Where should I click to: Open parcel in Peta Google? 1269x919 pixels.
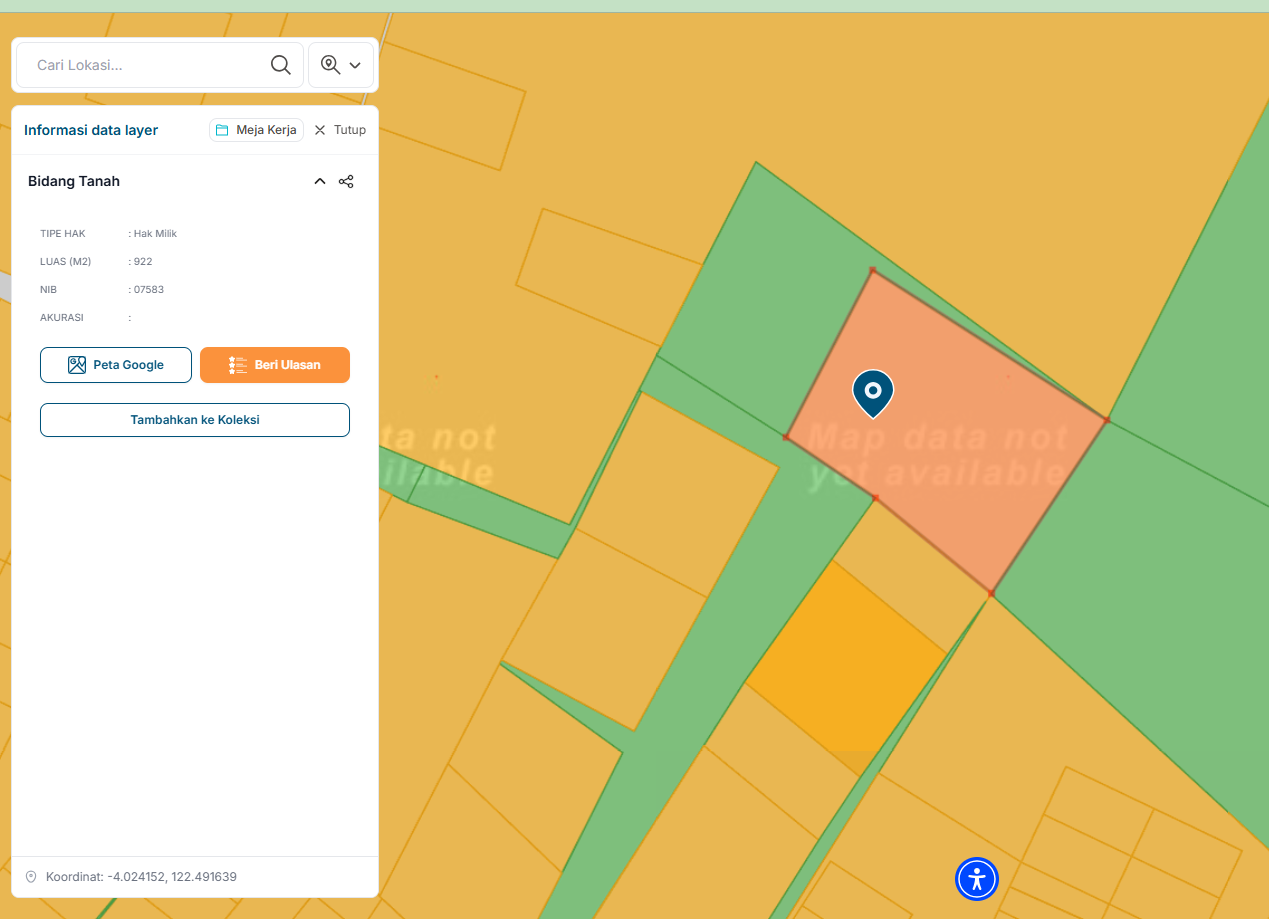(116, 365)
